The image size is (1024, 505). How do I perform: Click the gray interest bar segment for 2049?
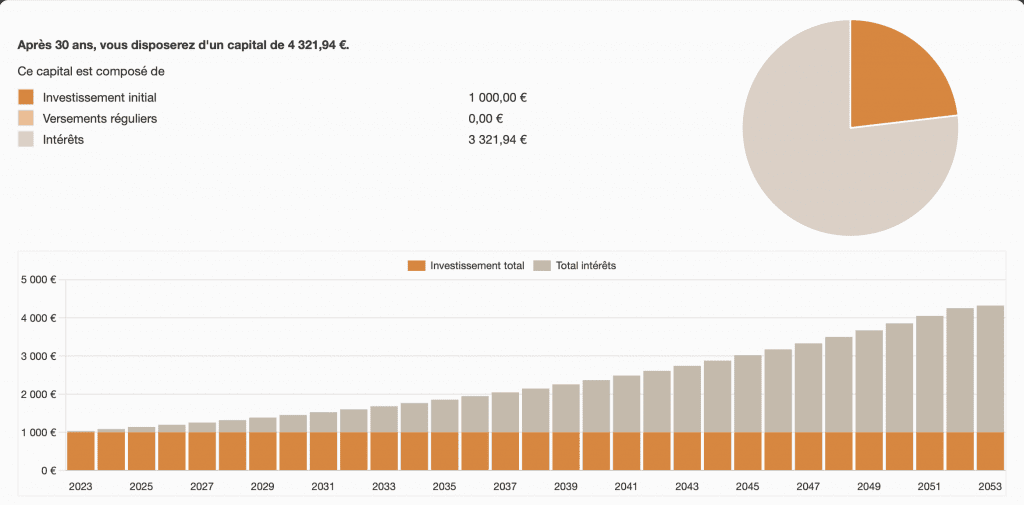point(868,381)
